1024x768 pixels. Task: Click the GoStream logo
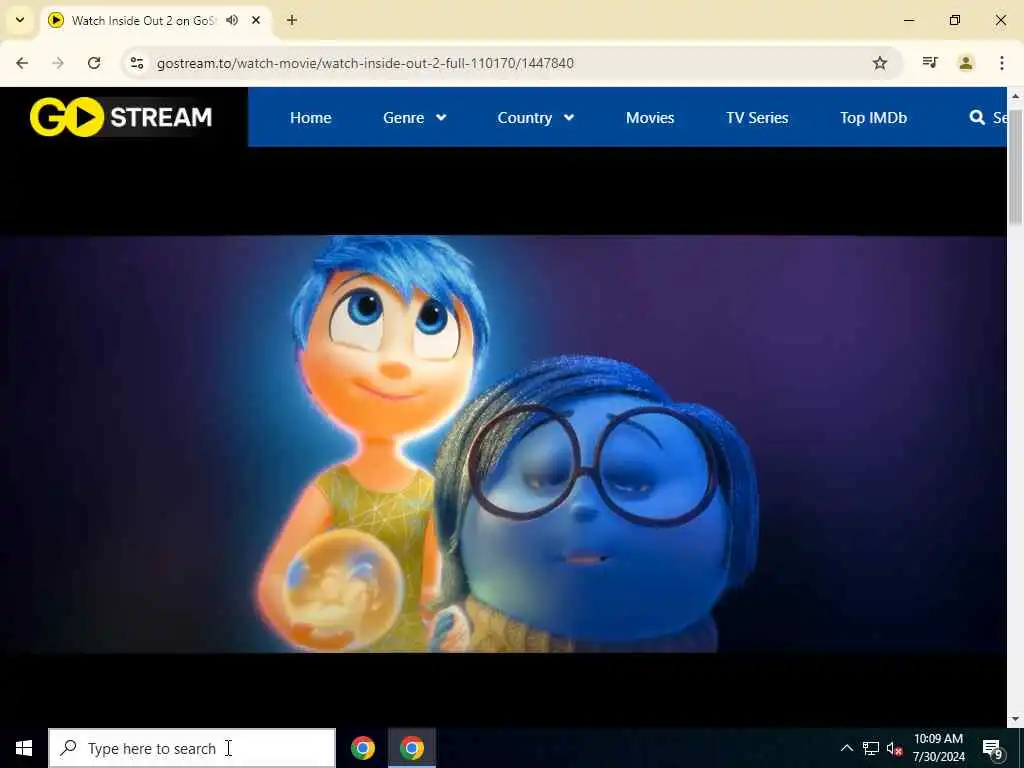pos(121,118)
